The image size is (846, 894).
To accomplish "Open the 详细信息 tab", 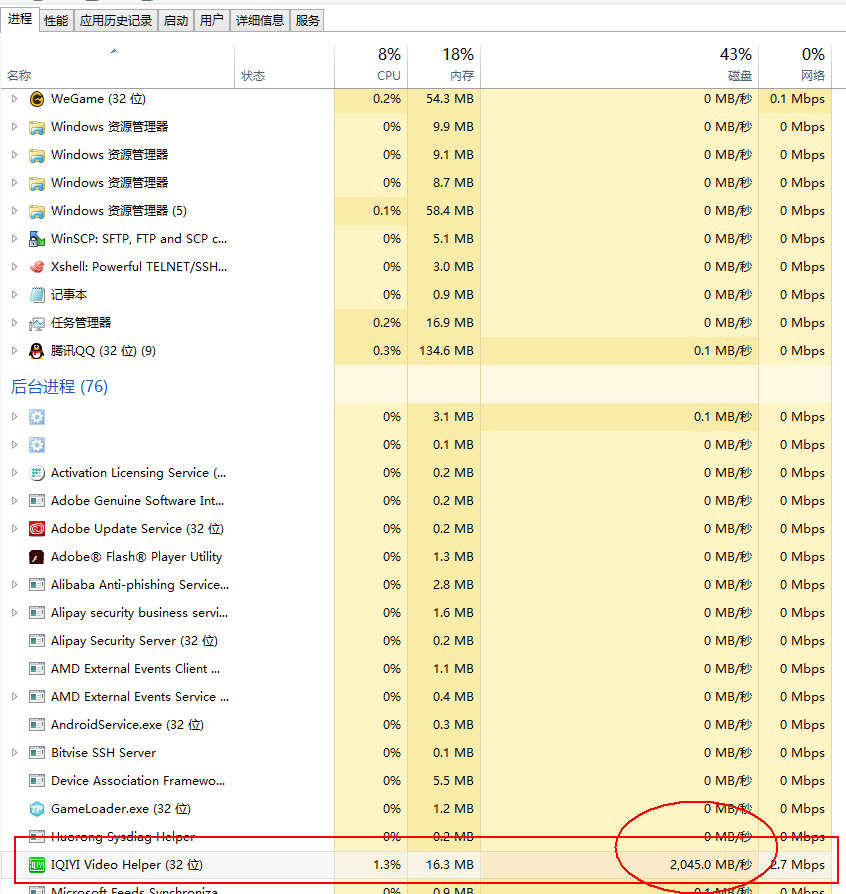I will pos(260,21).
